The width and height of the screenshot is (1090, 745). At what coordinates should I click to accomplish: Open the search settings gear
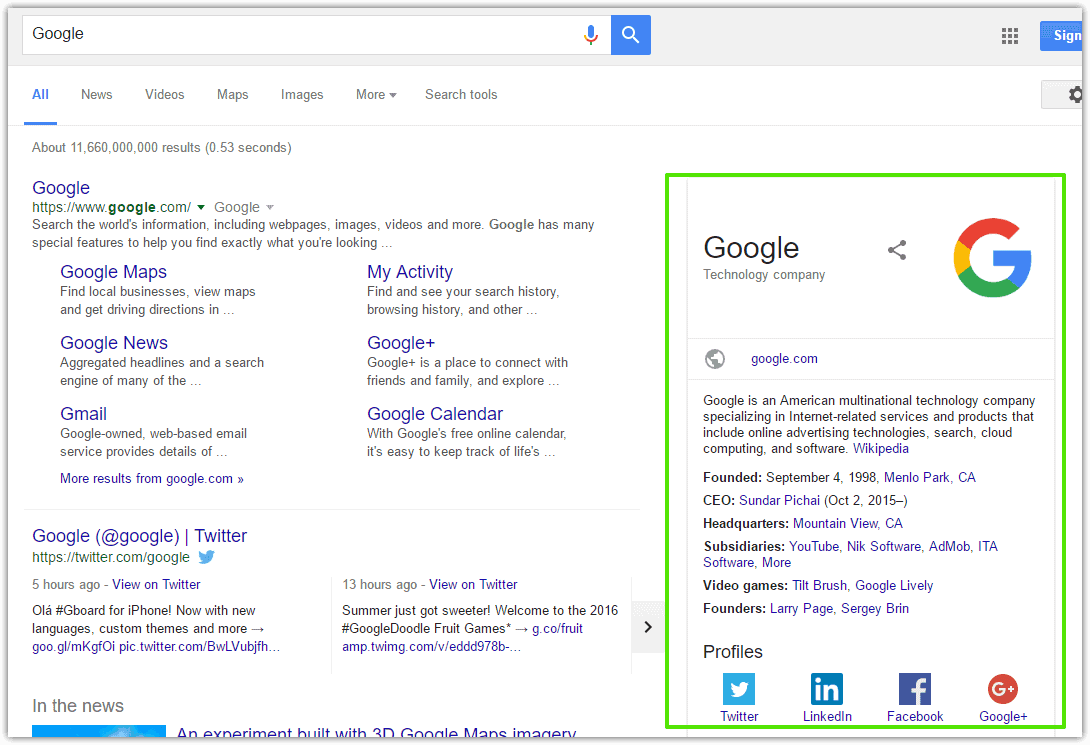(1075, 94)
